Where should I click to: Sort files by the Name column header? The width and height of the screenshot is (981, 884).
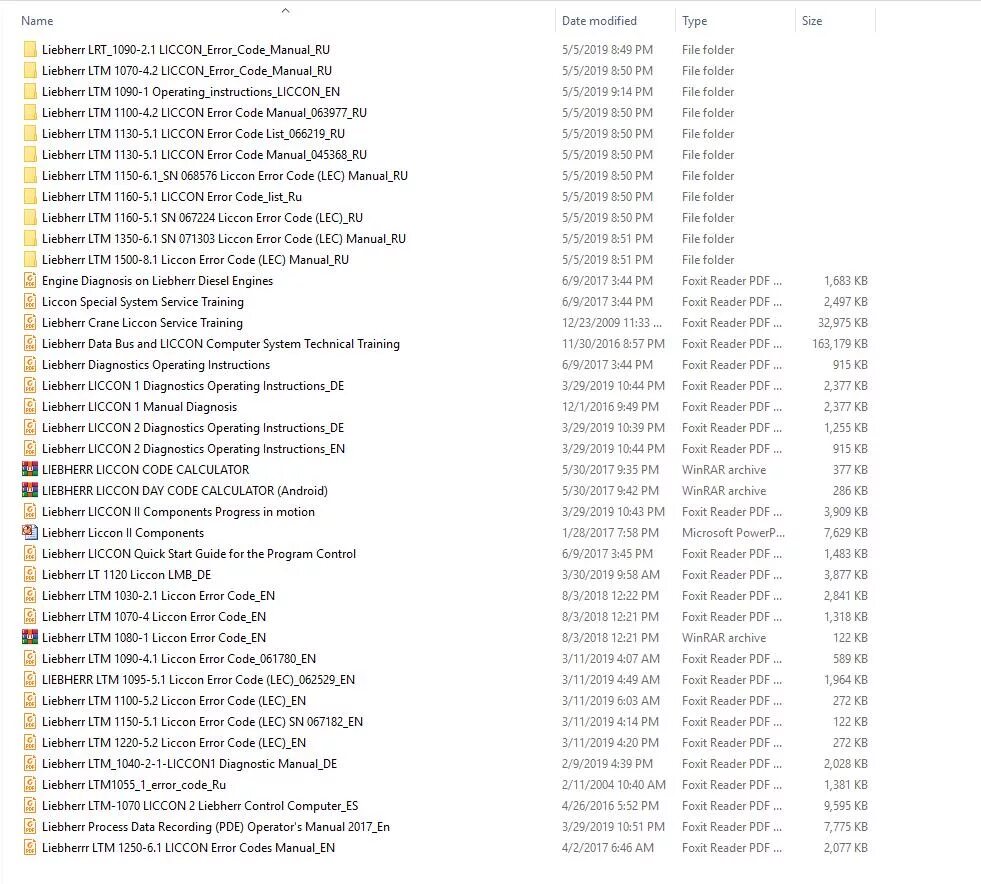pos(37,21)
